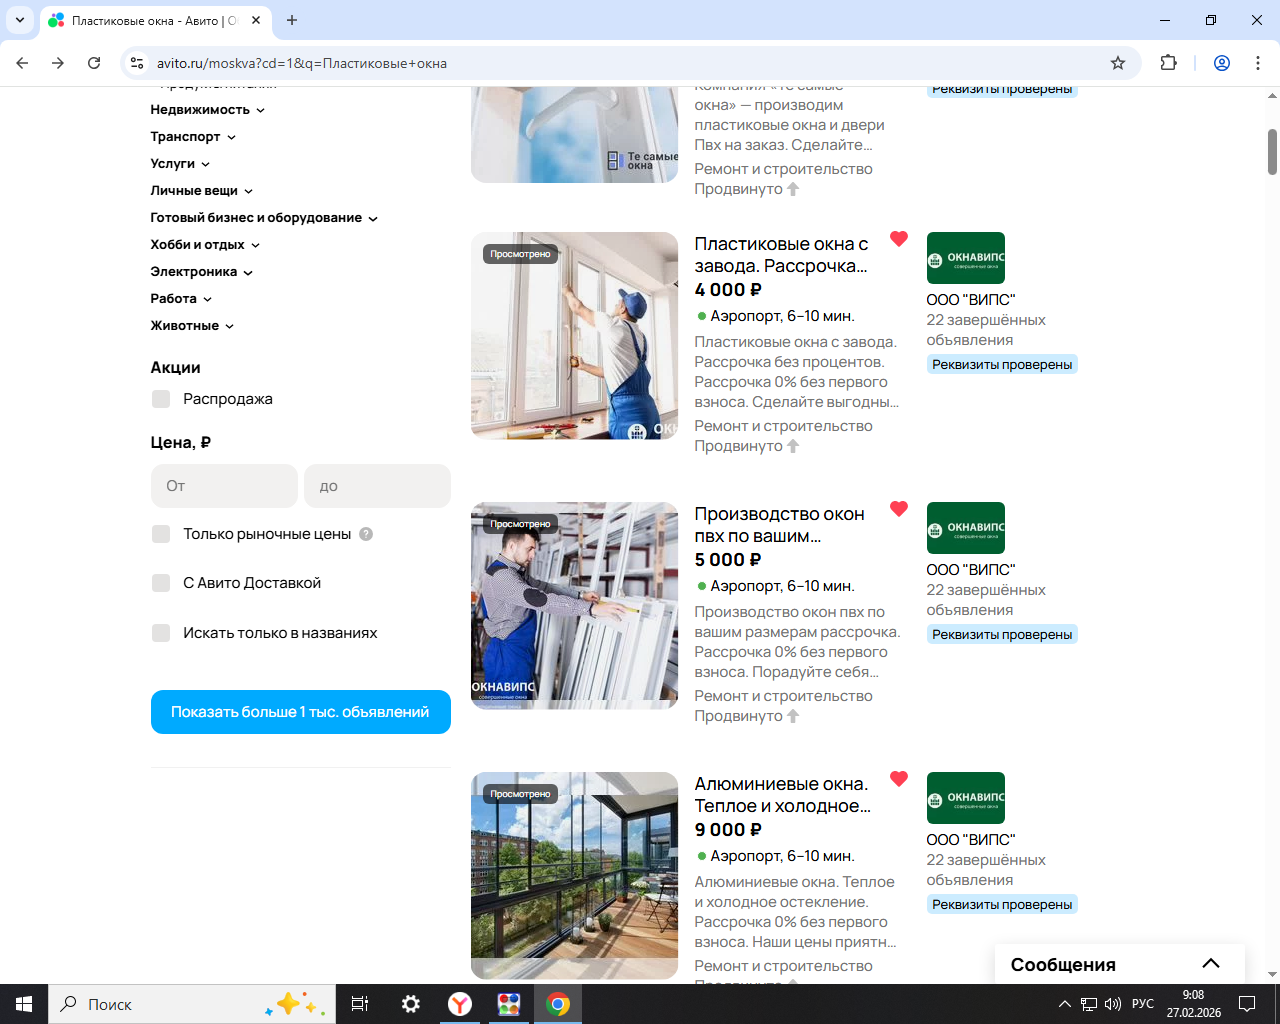The width and height of the screenshot is (1280, 1024).
Task: Unfavorite Производство окон пвх listing
Action: click(x=899, y=509)
